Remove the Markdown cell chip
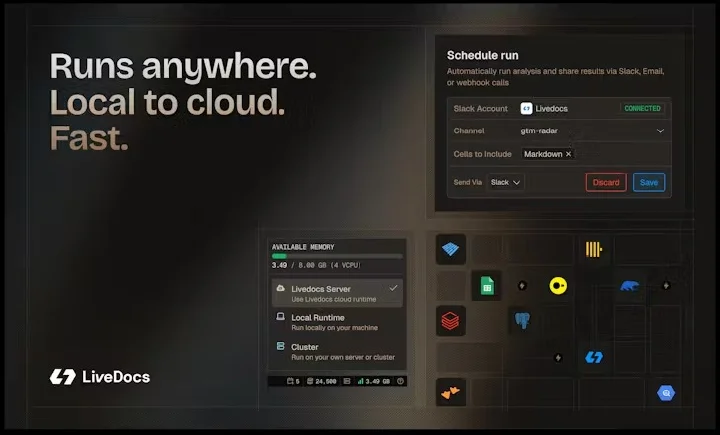 [x=568, y=154]
